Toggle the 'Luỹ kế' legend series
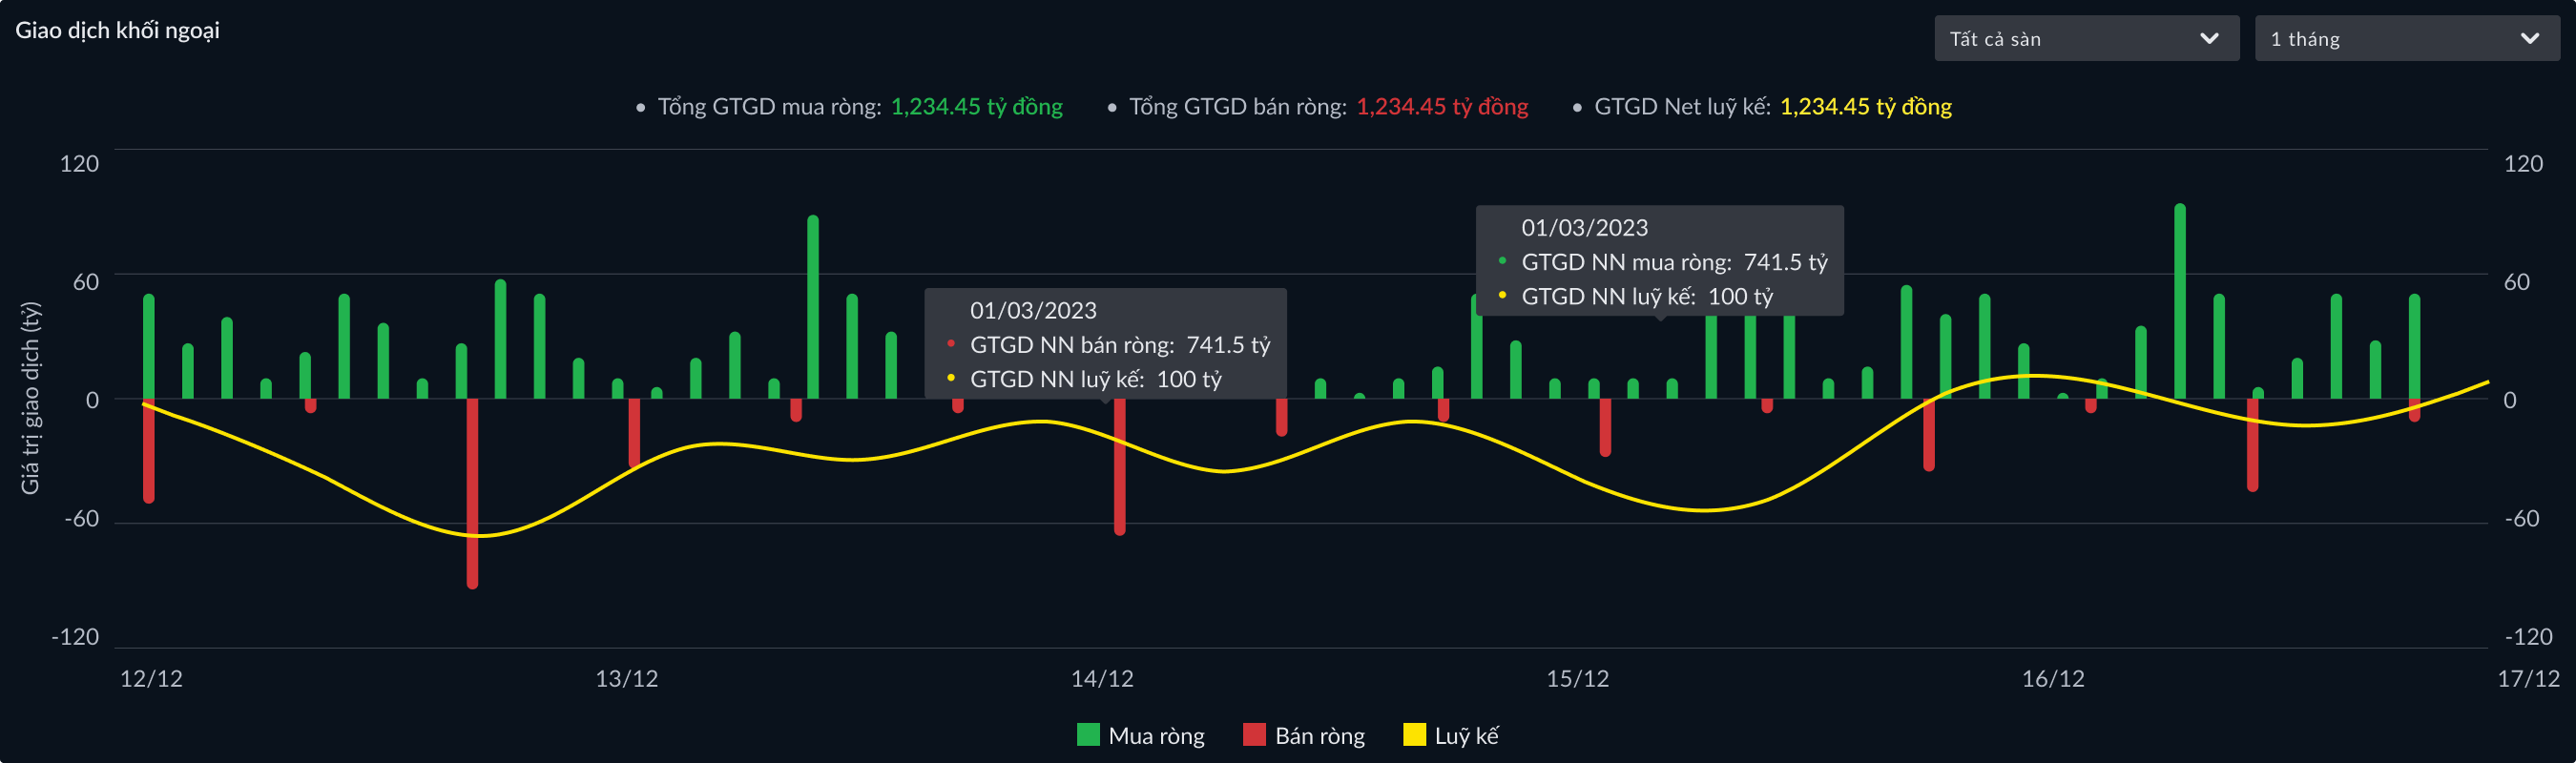The image size is (2576, 763). tap(1465, 735)
